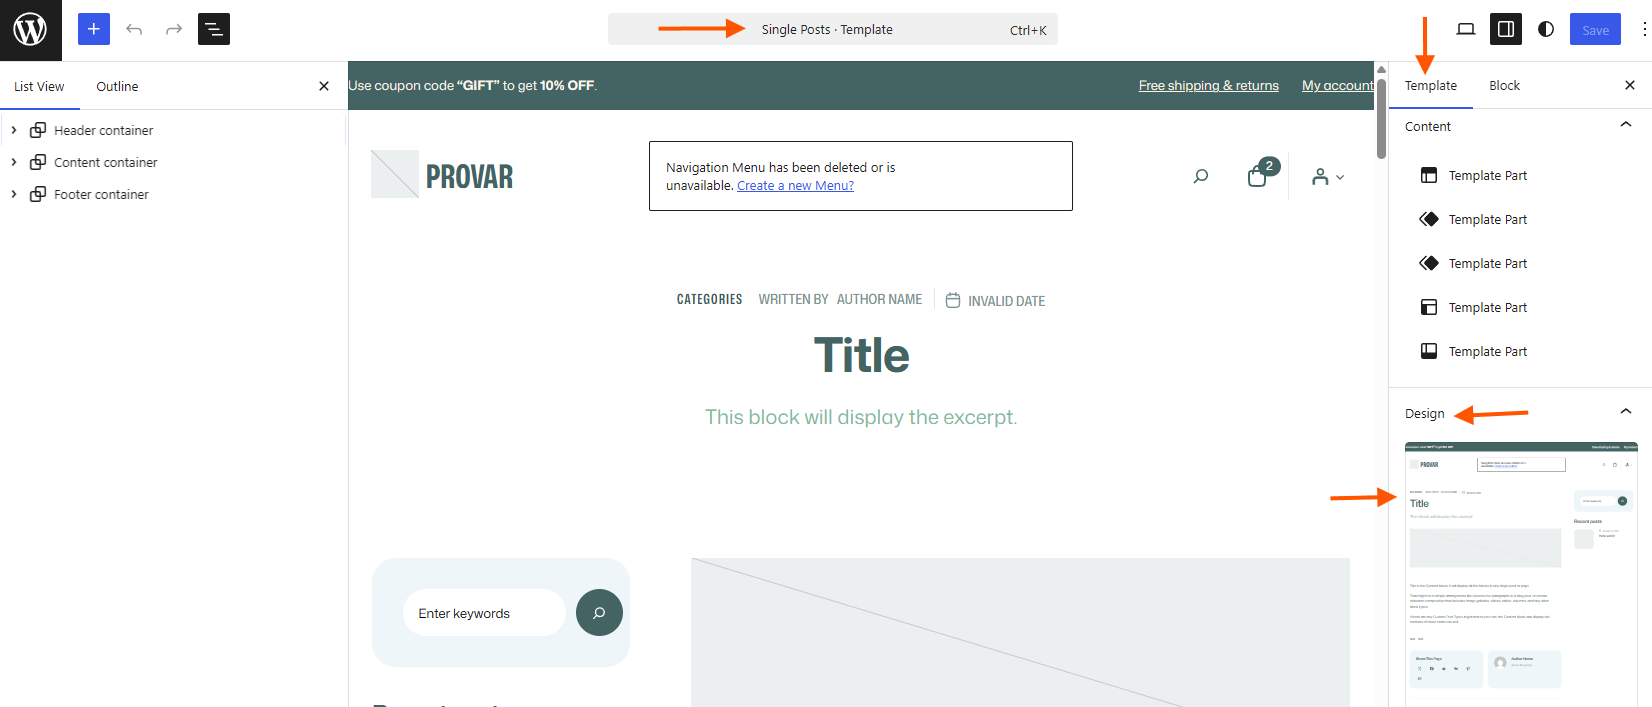Image resolution: width=1652 pixels, height=707 pixels.
Task: Redo the last undone change
Action: [174, 29]
